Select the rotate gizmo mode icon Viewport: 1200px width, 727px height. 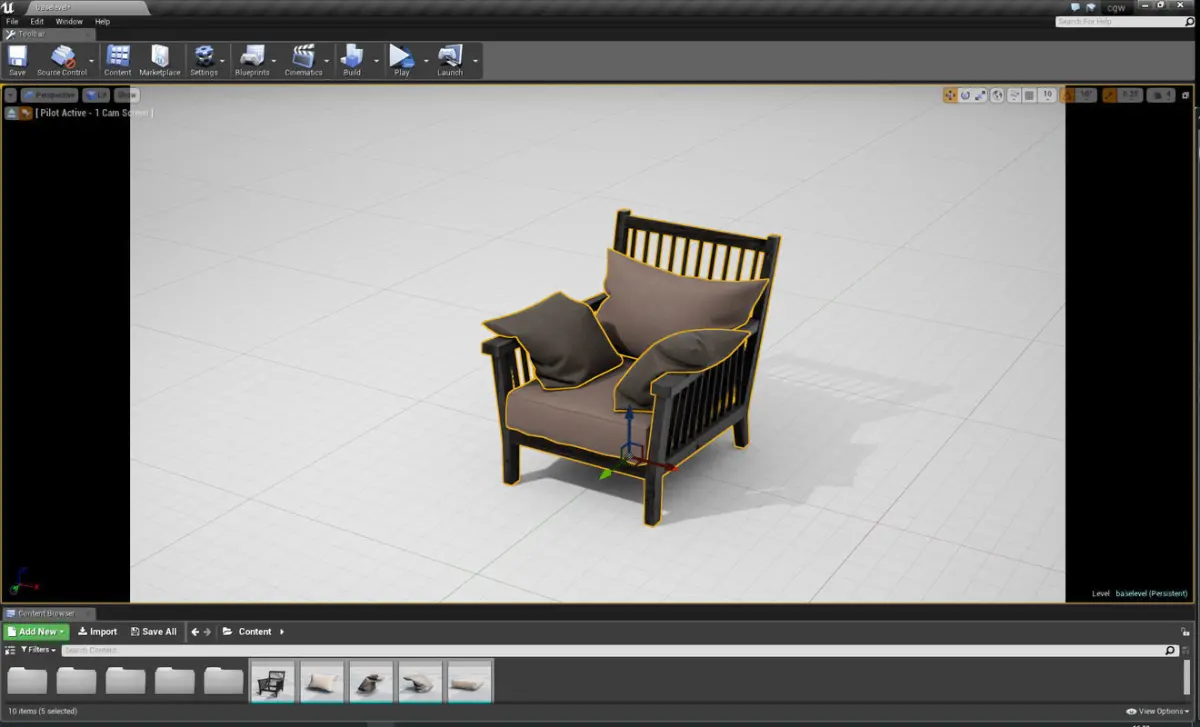point(965,95)
